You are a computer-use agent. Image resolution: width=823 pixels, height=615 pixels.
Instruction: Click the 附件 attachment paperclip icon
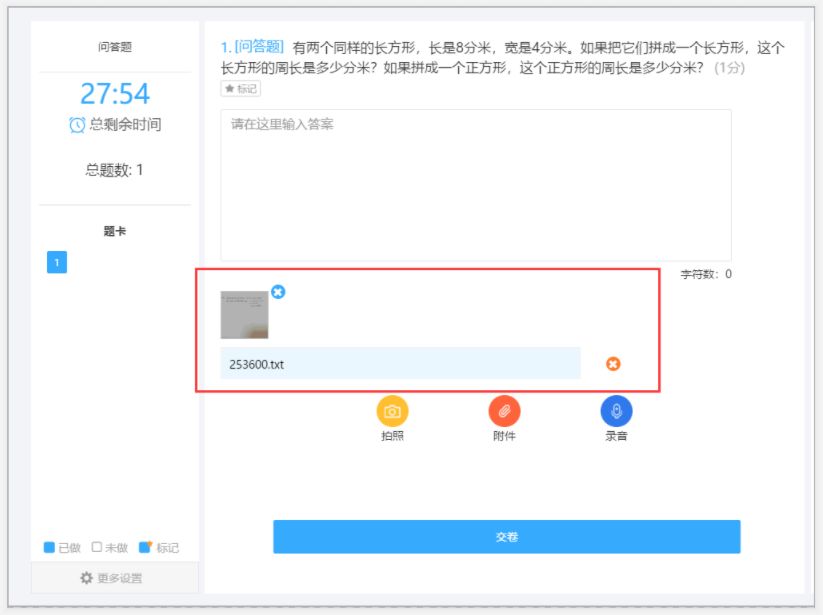point(504,411)
